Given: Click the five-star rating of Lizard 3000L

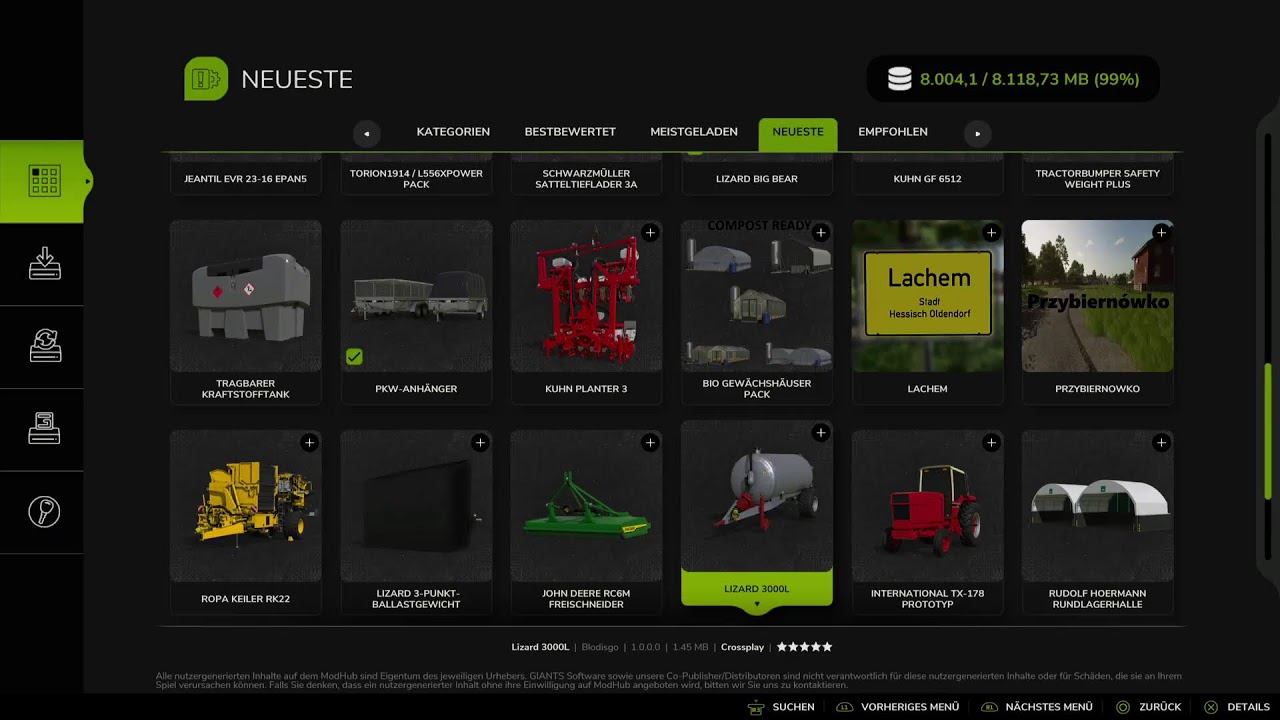Looking at the screenshot, I should (x=804, y=647).
